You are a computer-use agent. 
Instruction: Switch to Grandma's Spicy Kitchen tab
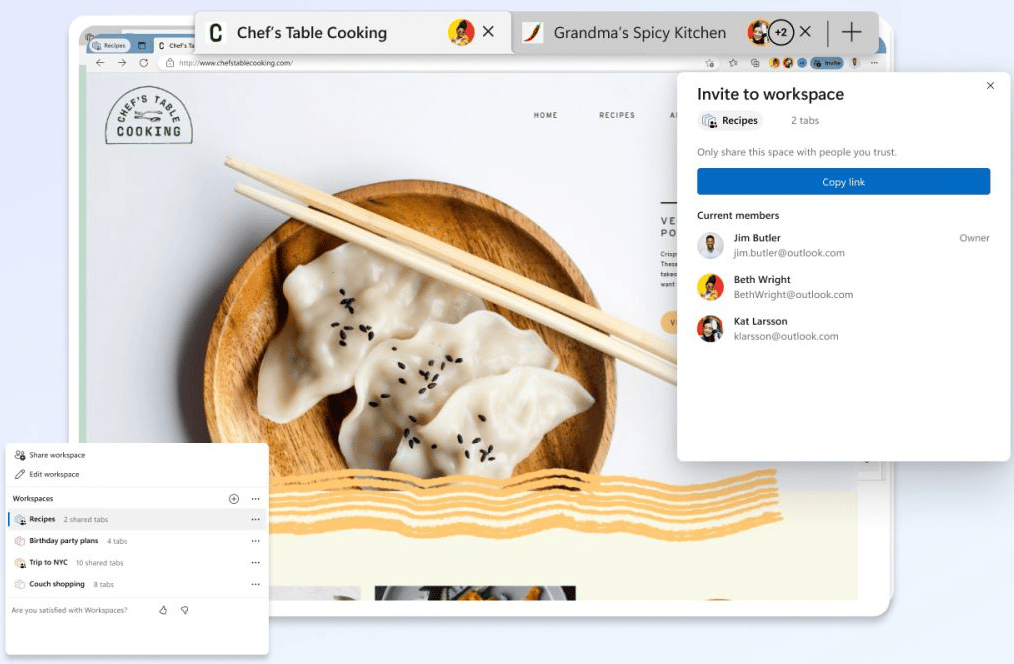(640, 32)
